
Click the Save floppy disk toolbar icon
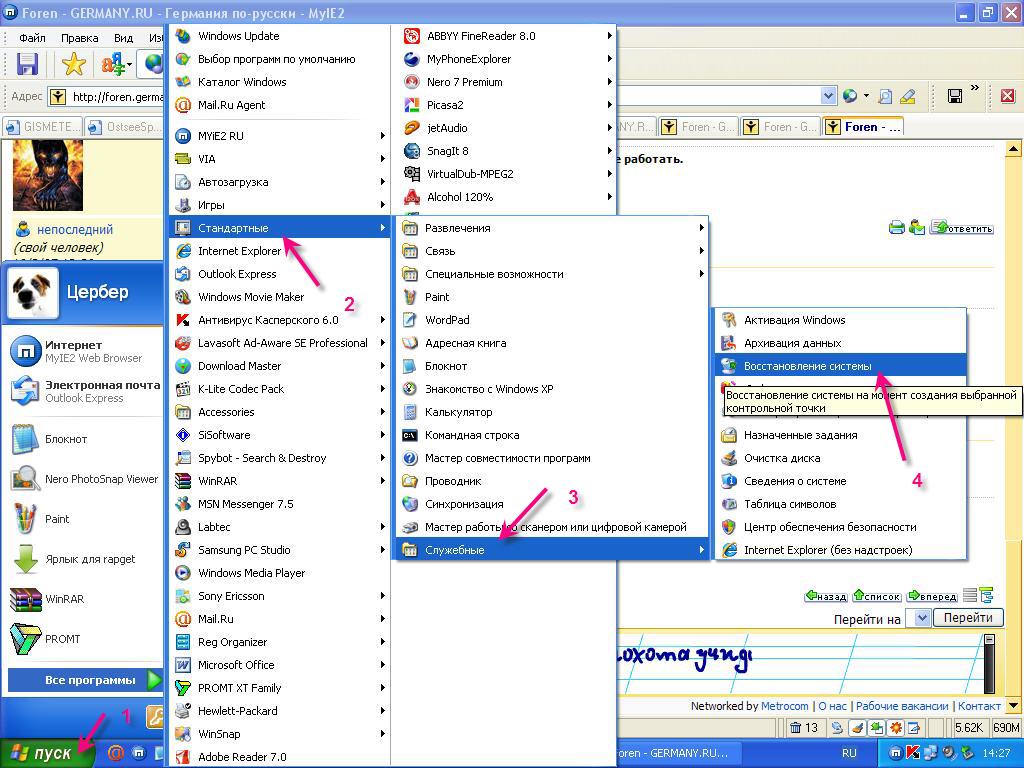click(27, 65)
